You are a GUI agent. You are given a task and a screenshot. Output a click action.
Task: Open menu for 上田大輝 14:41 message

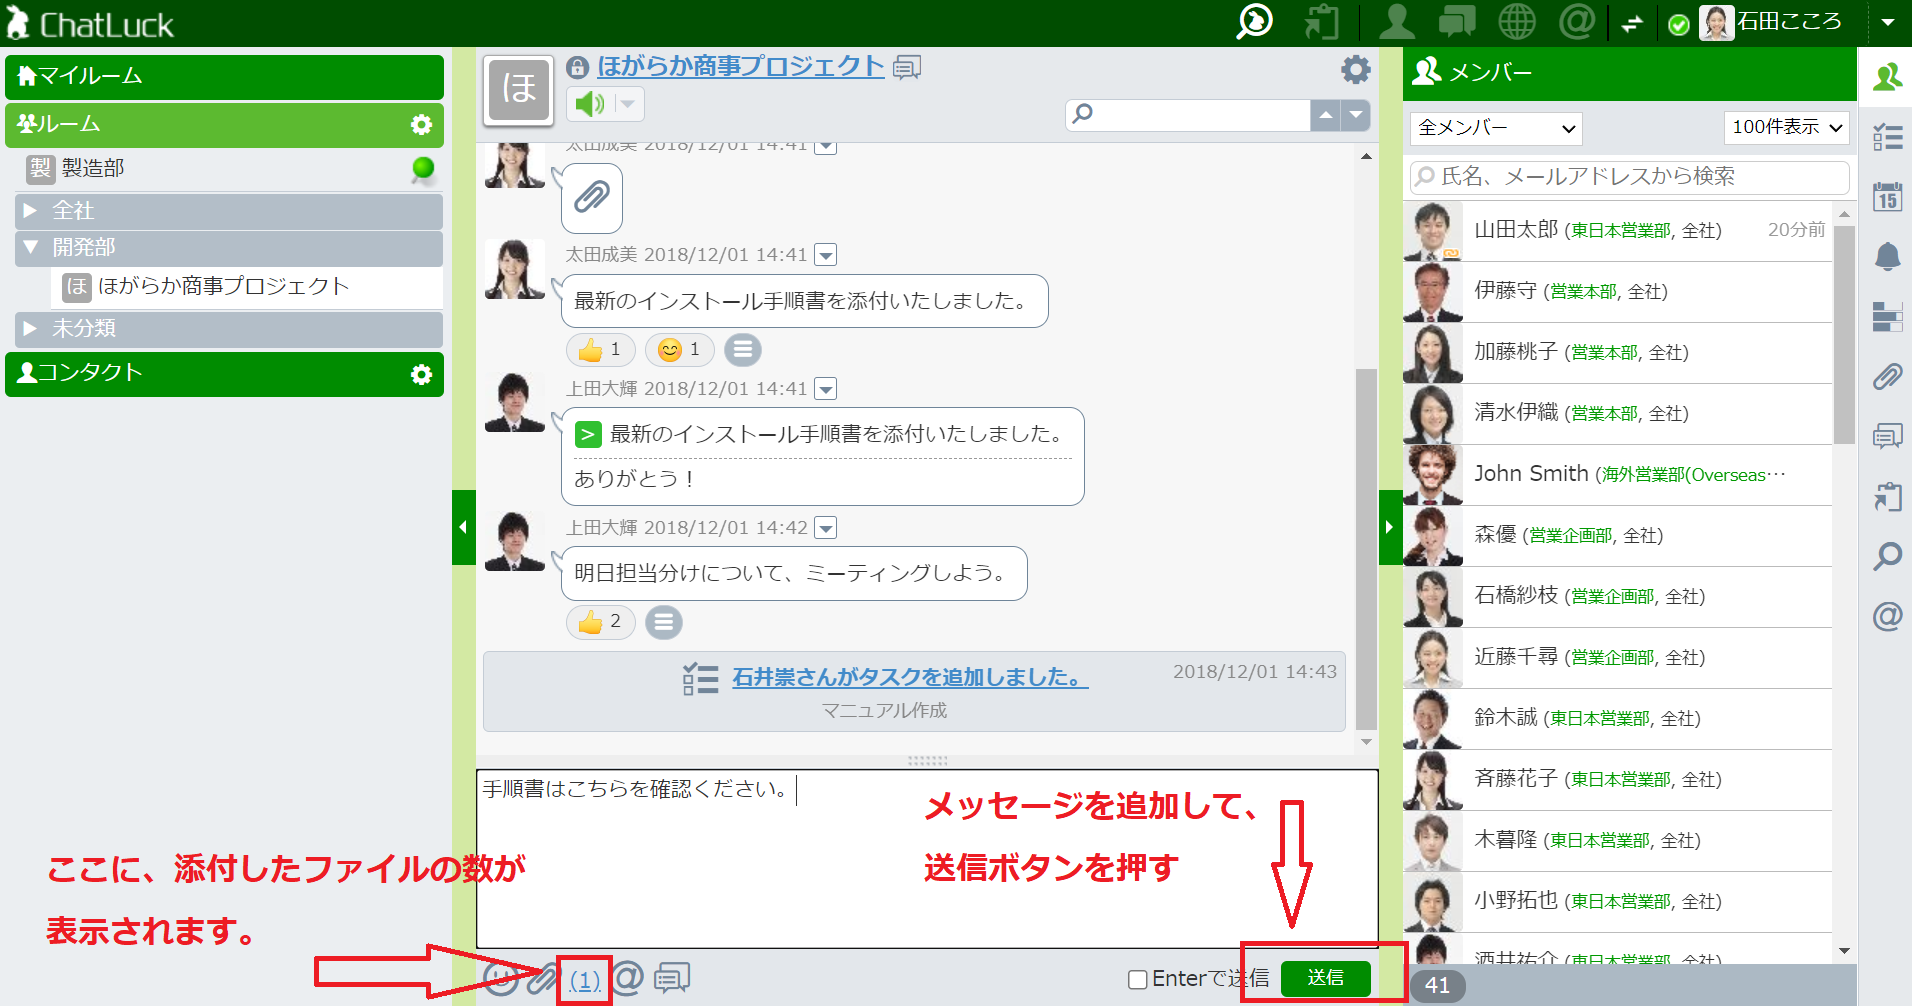click(x=826, y=389)
